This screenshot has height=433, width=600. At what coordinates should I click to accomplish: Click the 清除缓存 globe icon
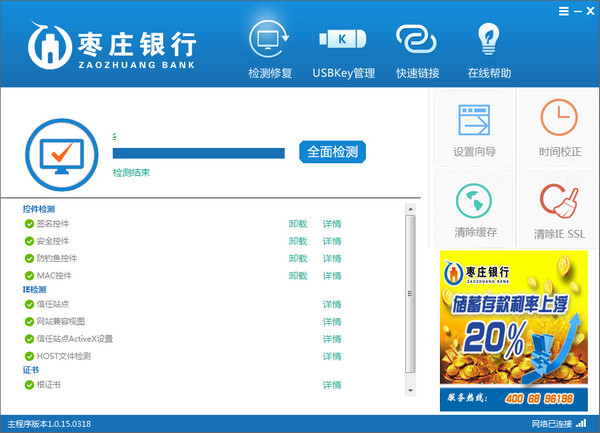click(x=474, y=201)
